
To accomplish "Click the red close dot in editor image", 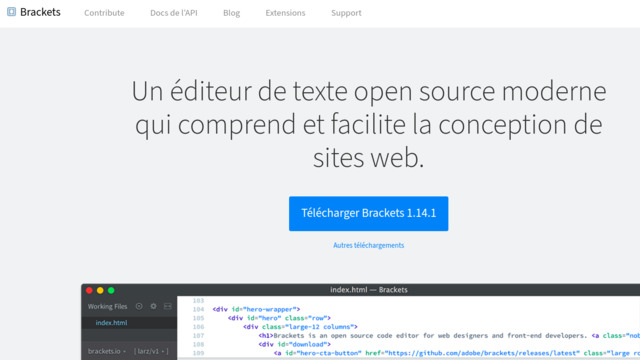I will pyautogui.click(x=89, y=290).
